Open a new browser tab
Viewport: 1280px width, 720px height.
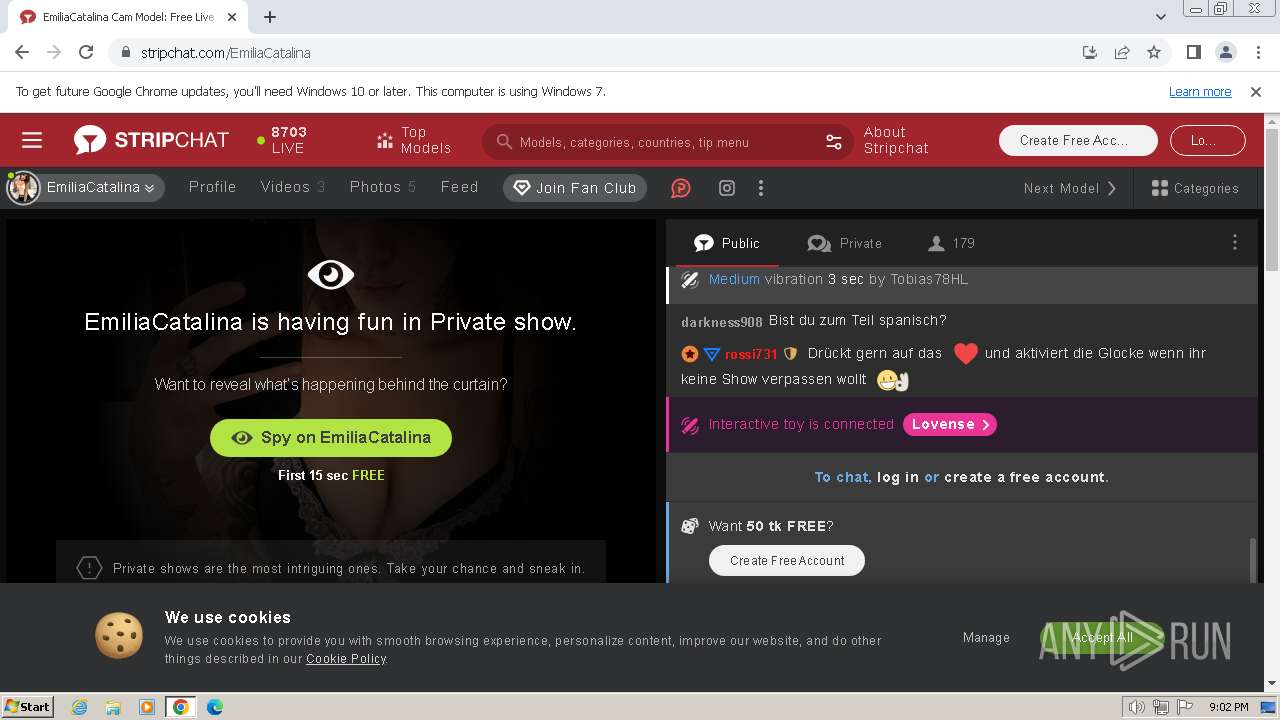pyautogui.click(x=270, y=17)
